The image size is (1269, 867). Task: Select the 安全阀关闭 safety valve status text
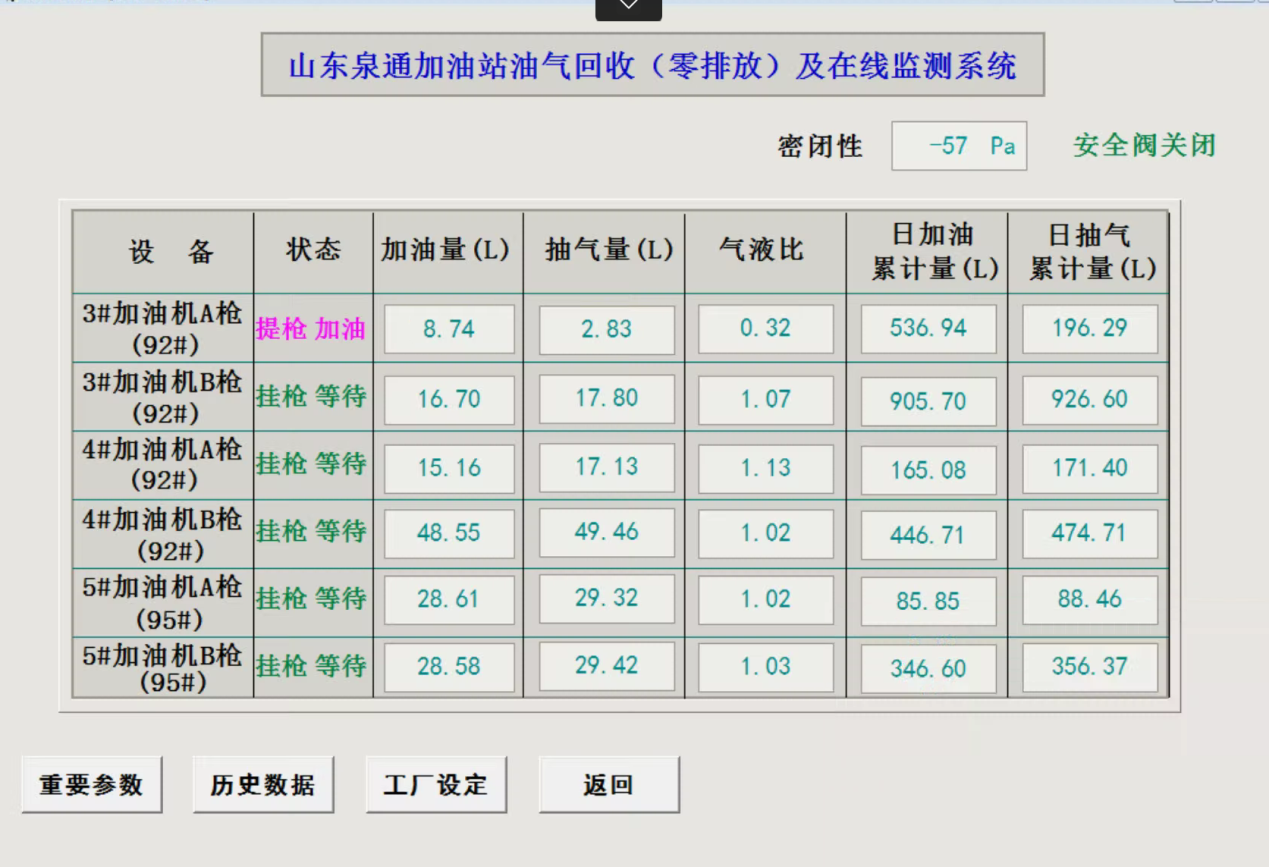pyautogui.click(x=1142, y=146)
